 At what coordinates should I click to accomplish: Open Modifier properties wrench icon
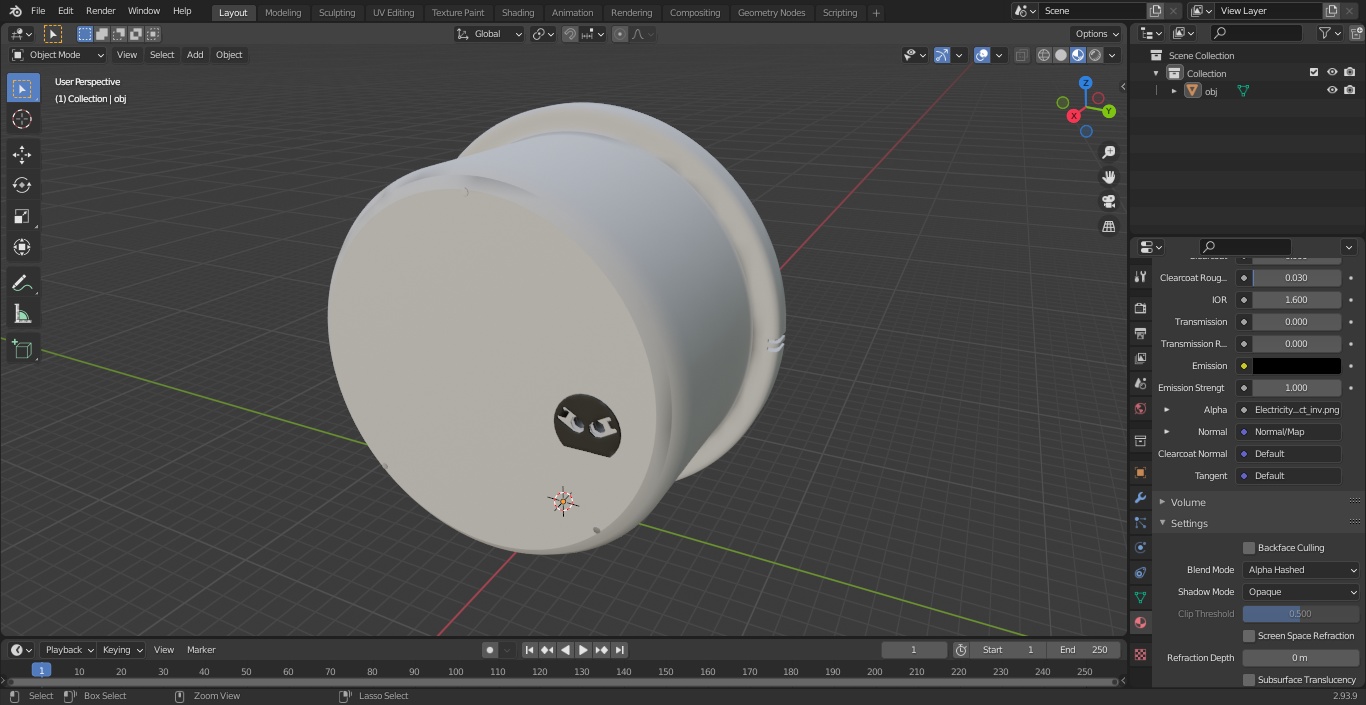[x=1140, y=497]
